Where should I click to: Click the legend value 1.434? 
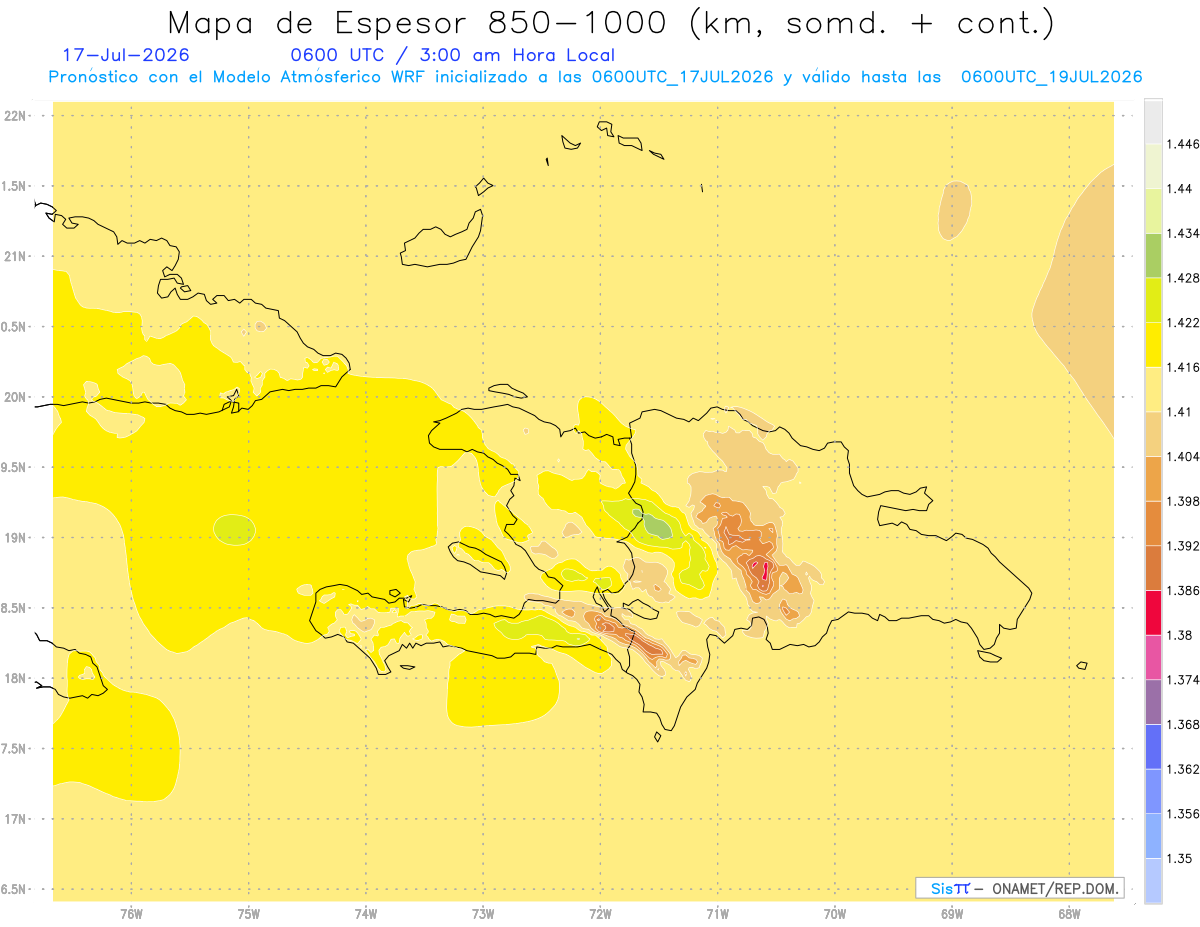1183,234
